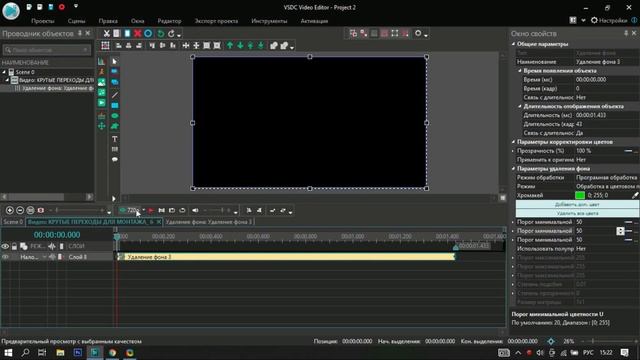Screen dimensions: 640x360
Task: Open the Редактор menu
Action: pos(169,21)
